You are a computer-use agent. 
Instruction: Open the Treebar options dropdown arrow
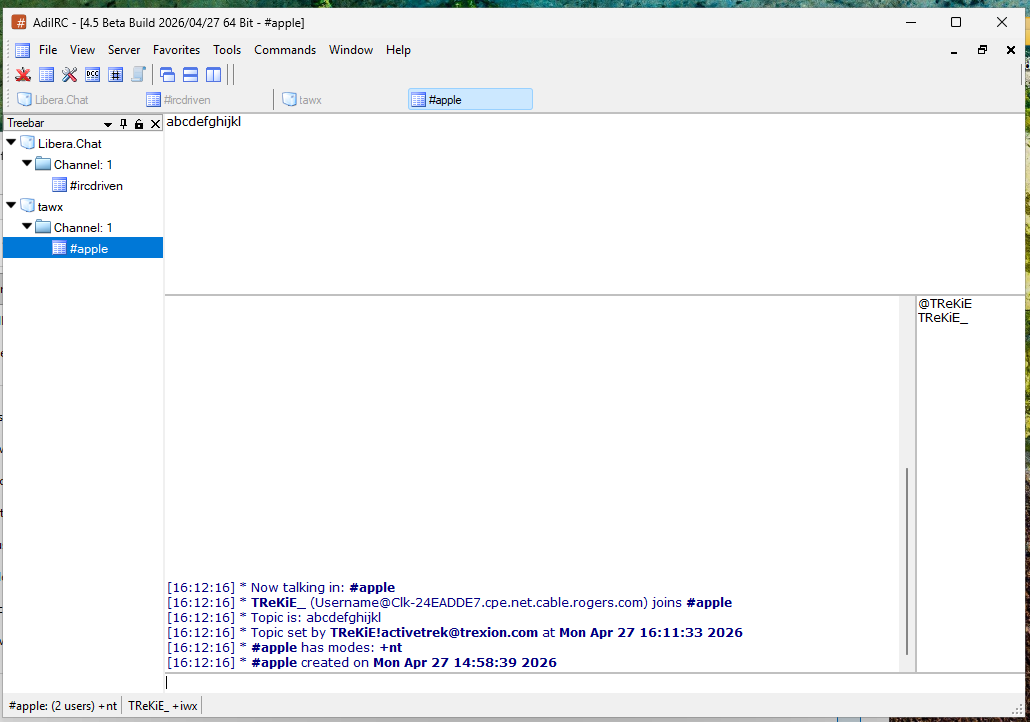(107, 123)
